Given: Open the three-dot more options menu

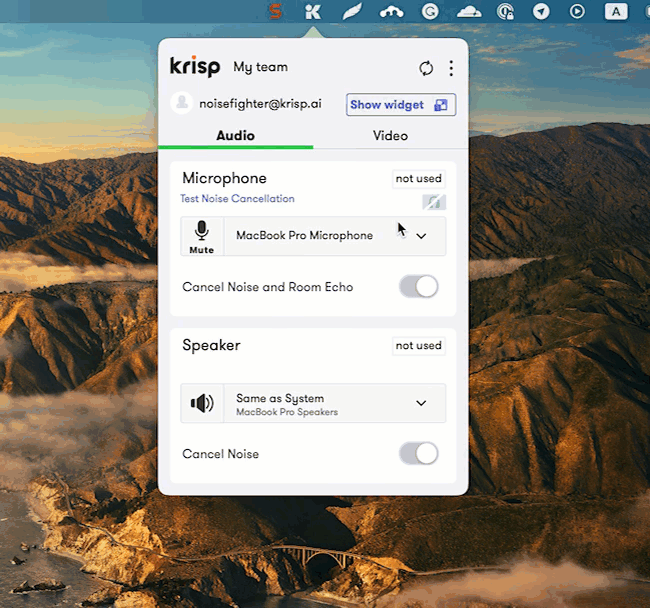Looking at the screenshot, I should (x=451, y=68).
